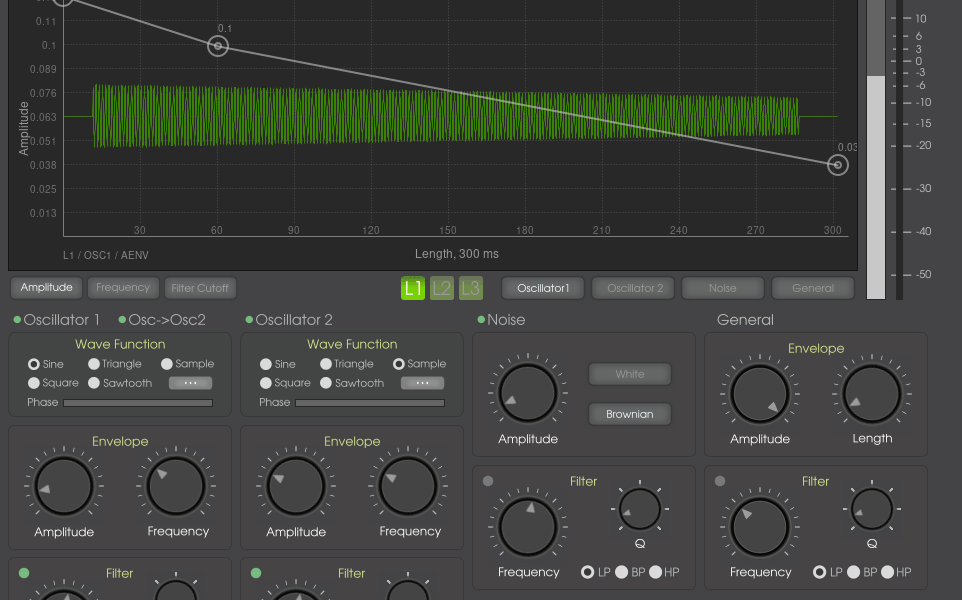
Task: Open Oscillator 2 sample browse button
Action: click(x=422, y=383)
